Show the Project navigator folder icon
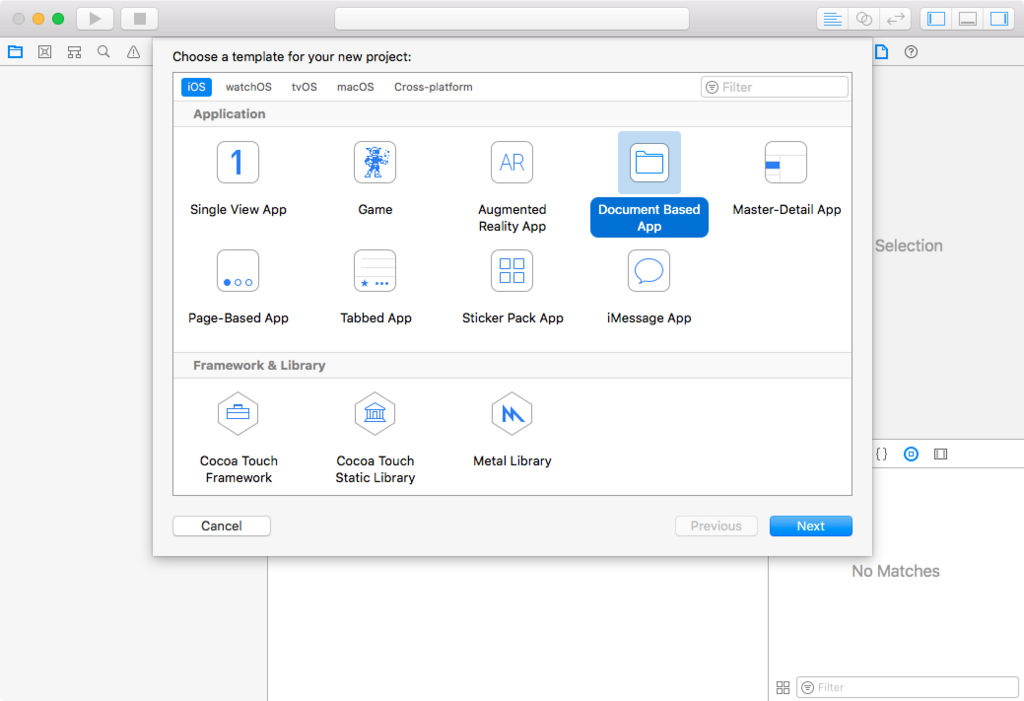Screen dimensions: 1024x701 click(x=16, y=52)
